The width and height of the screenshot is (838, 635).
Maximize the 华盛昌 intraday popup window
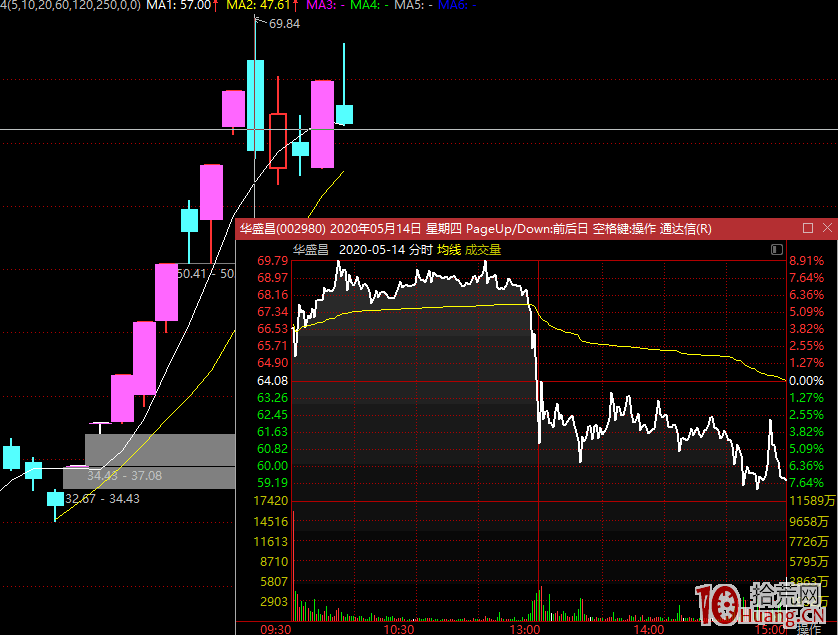[x=808, y=228]
